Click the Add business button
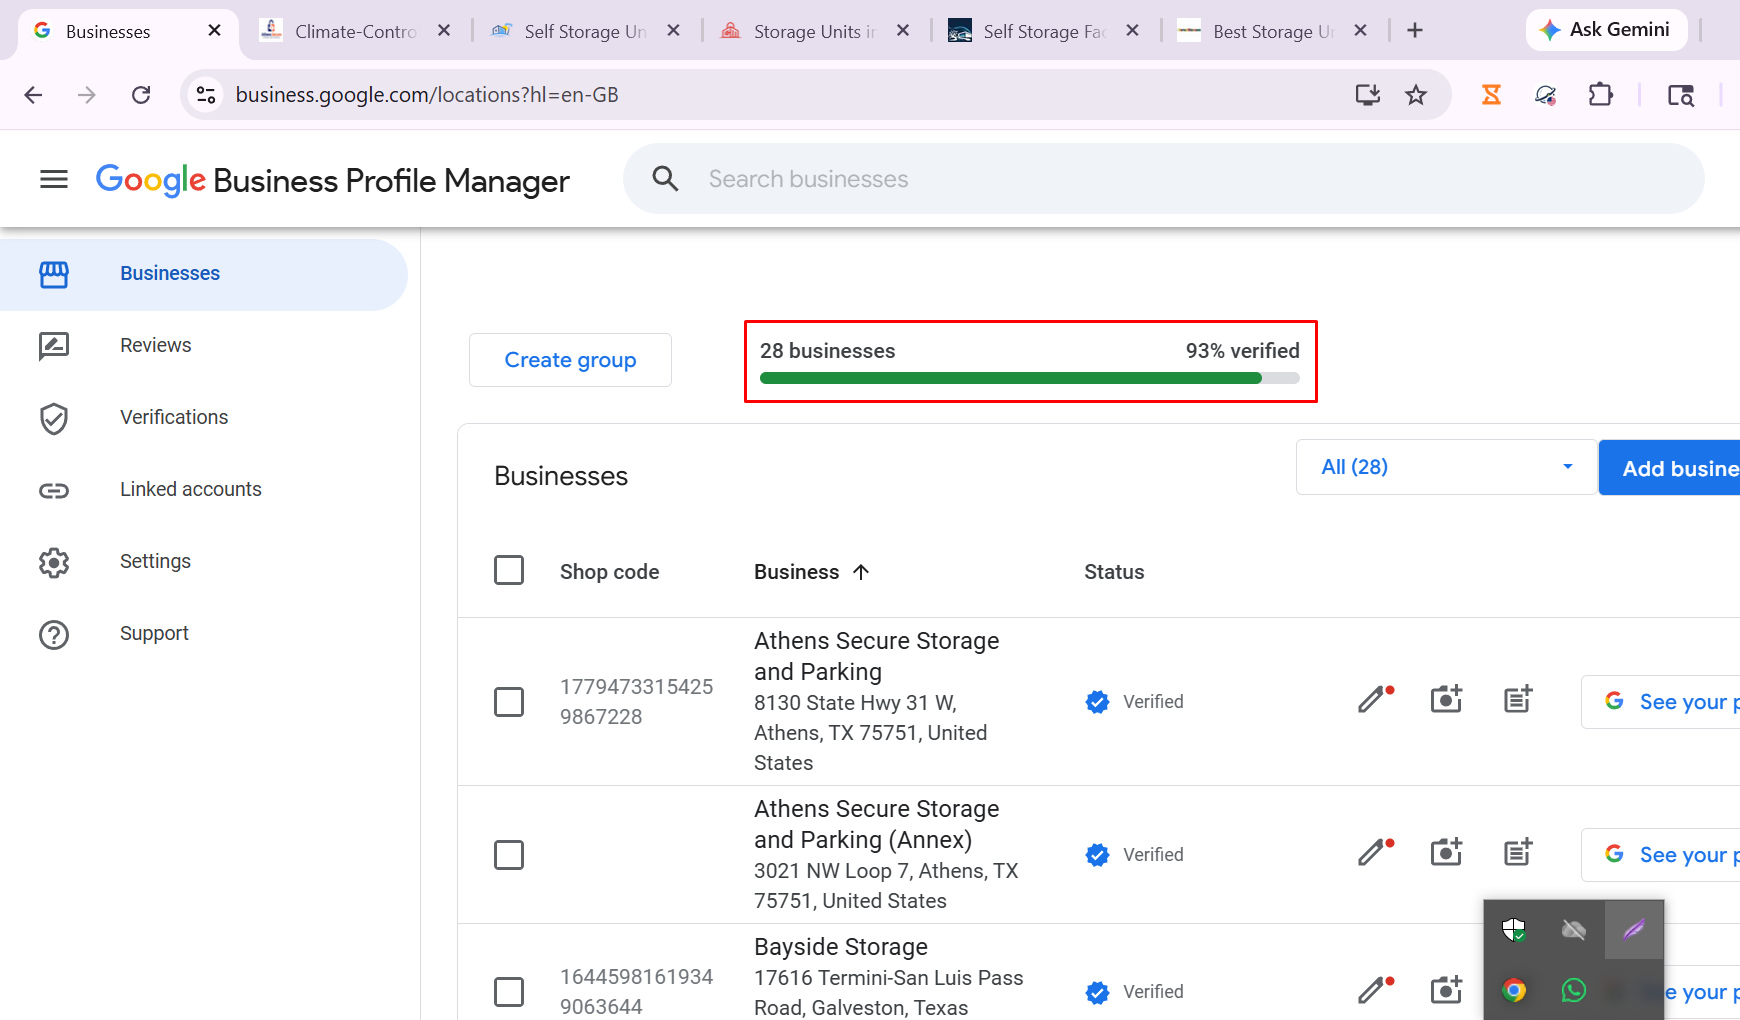 (x=1670, y=468)
